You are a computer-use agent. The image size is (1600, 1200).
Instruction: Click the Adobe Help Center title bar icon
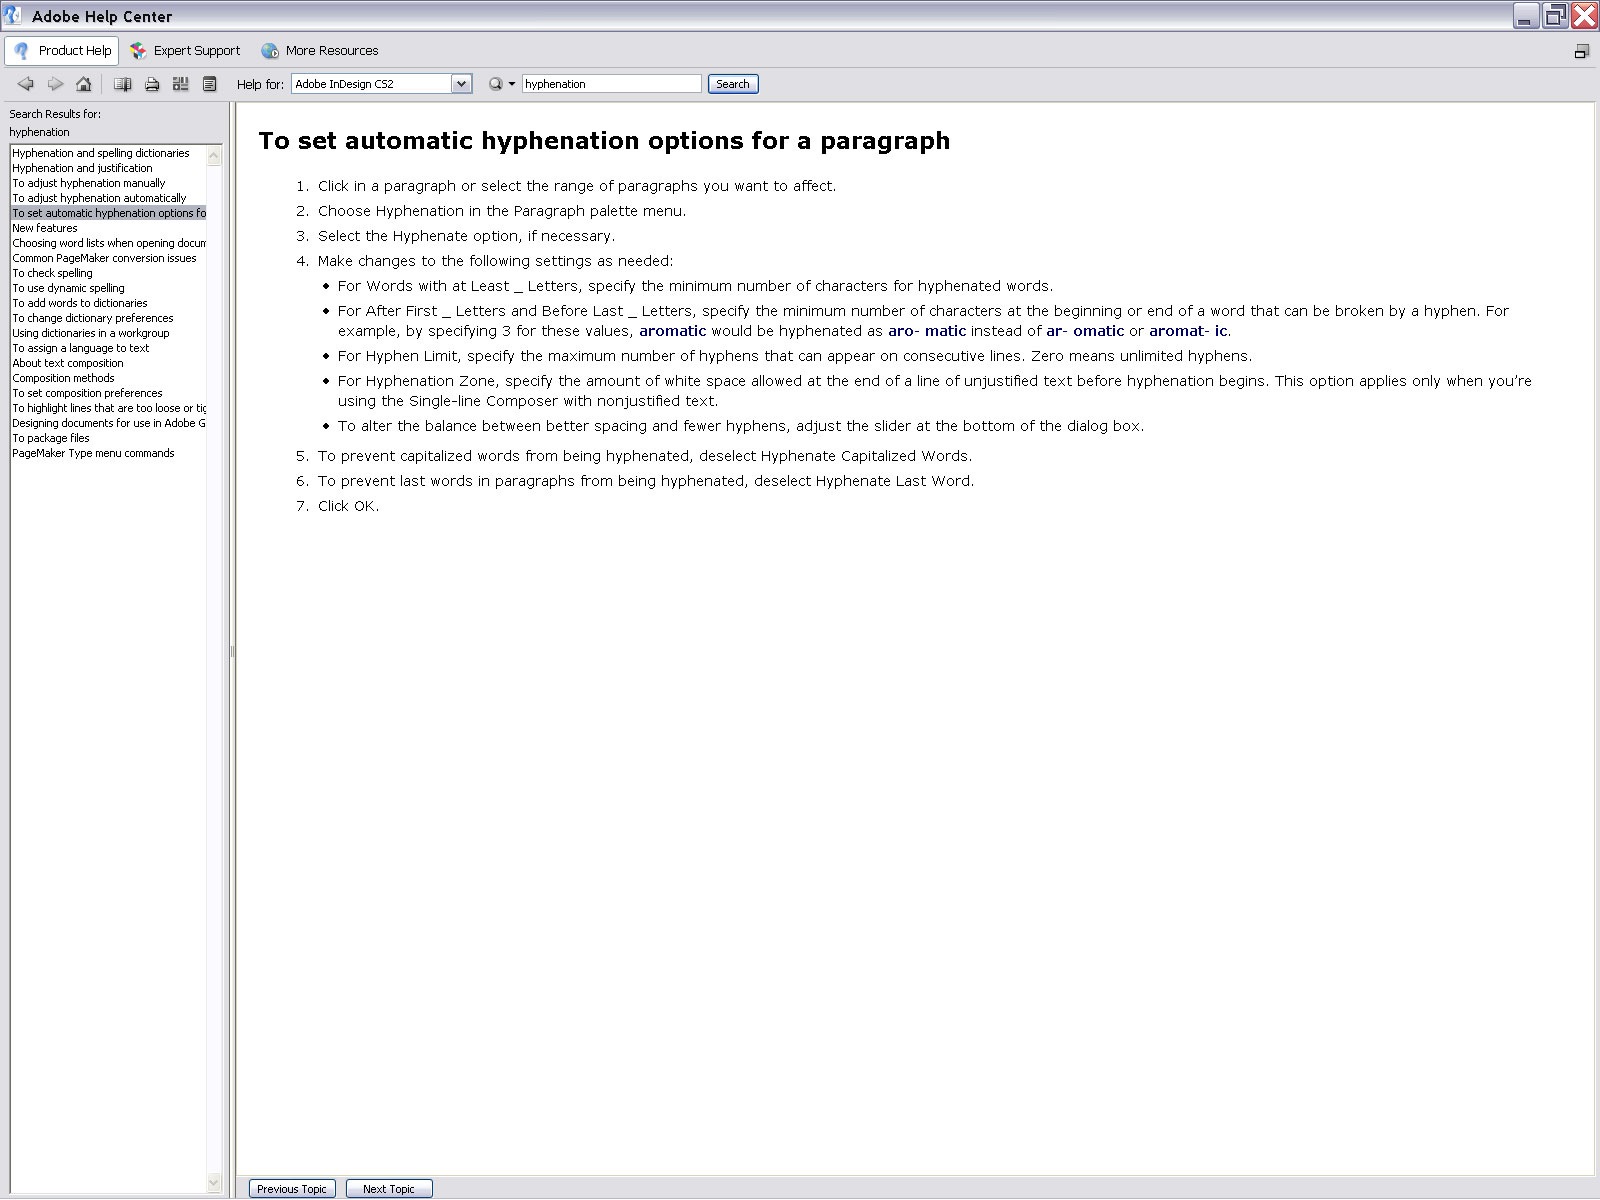[x=12, y=15]
